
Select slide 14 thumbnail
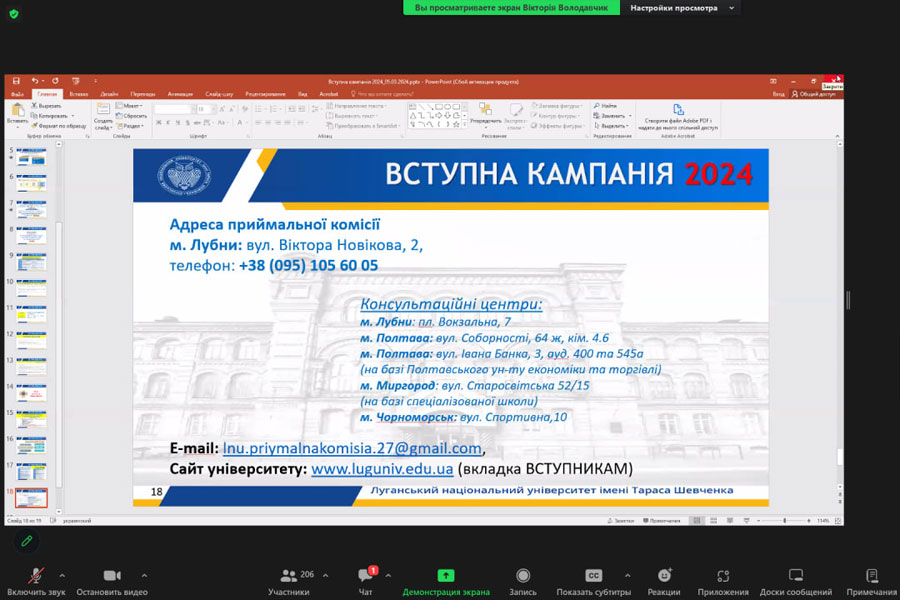[32, 393]
